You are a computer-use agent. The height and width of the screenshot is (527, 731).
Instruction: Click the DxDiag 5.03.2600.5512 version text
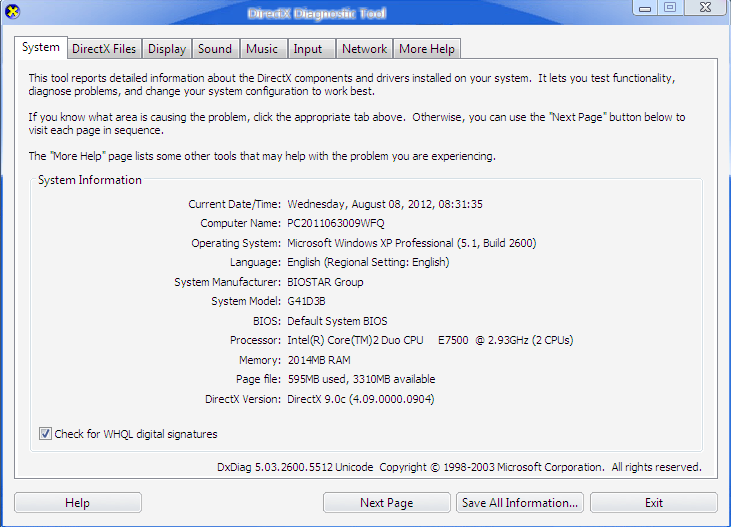coord(295,467)
